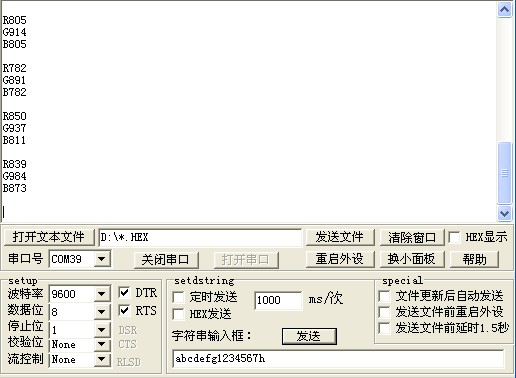Switch to small panel via 换小面板
516x378 pixels.
pos(412,259)
